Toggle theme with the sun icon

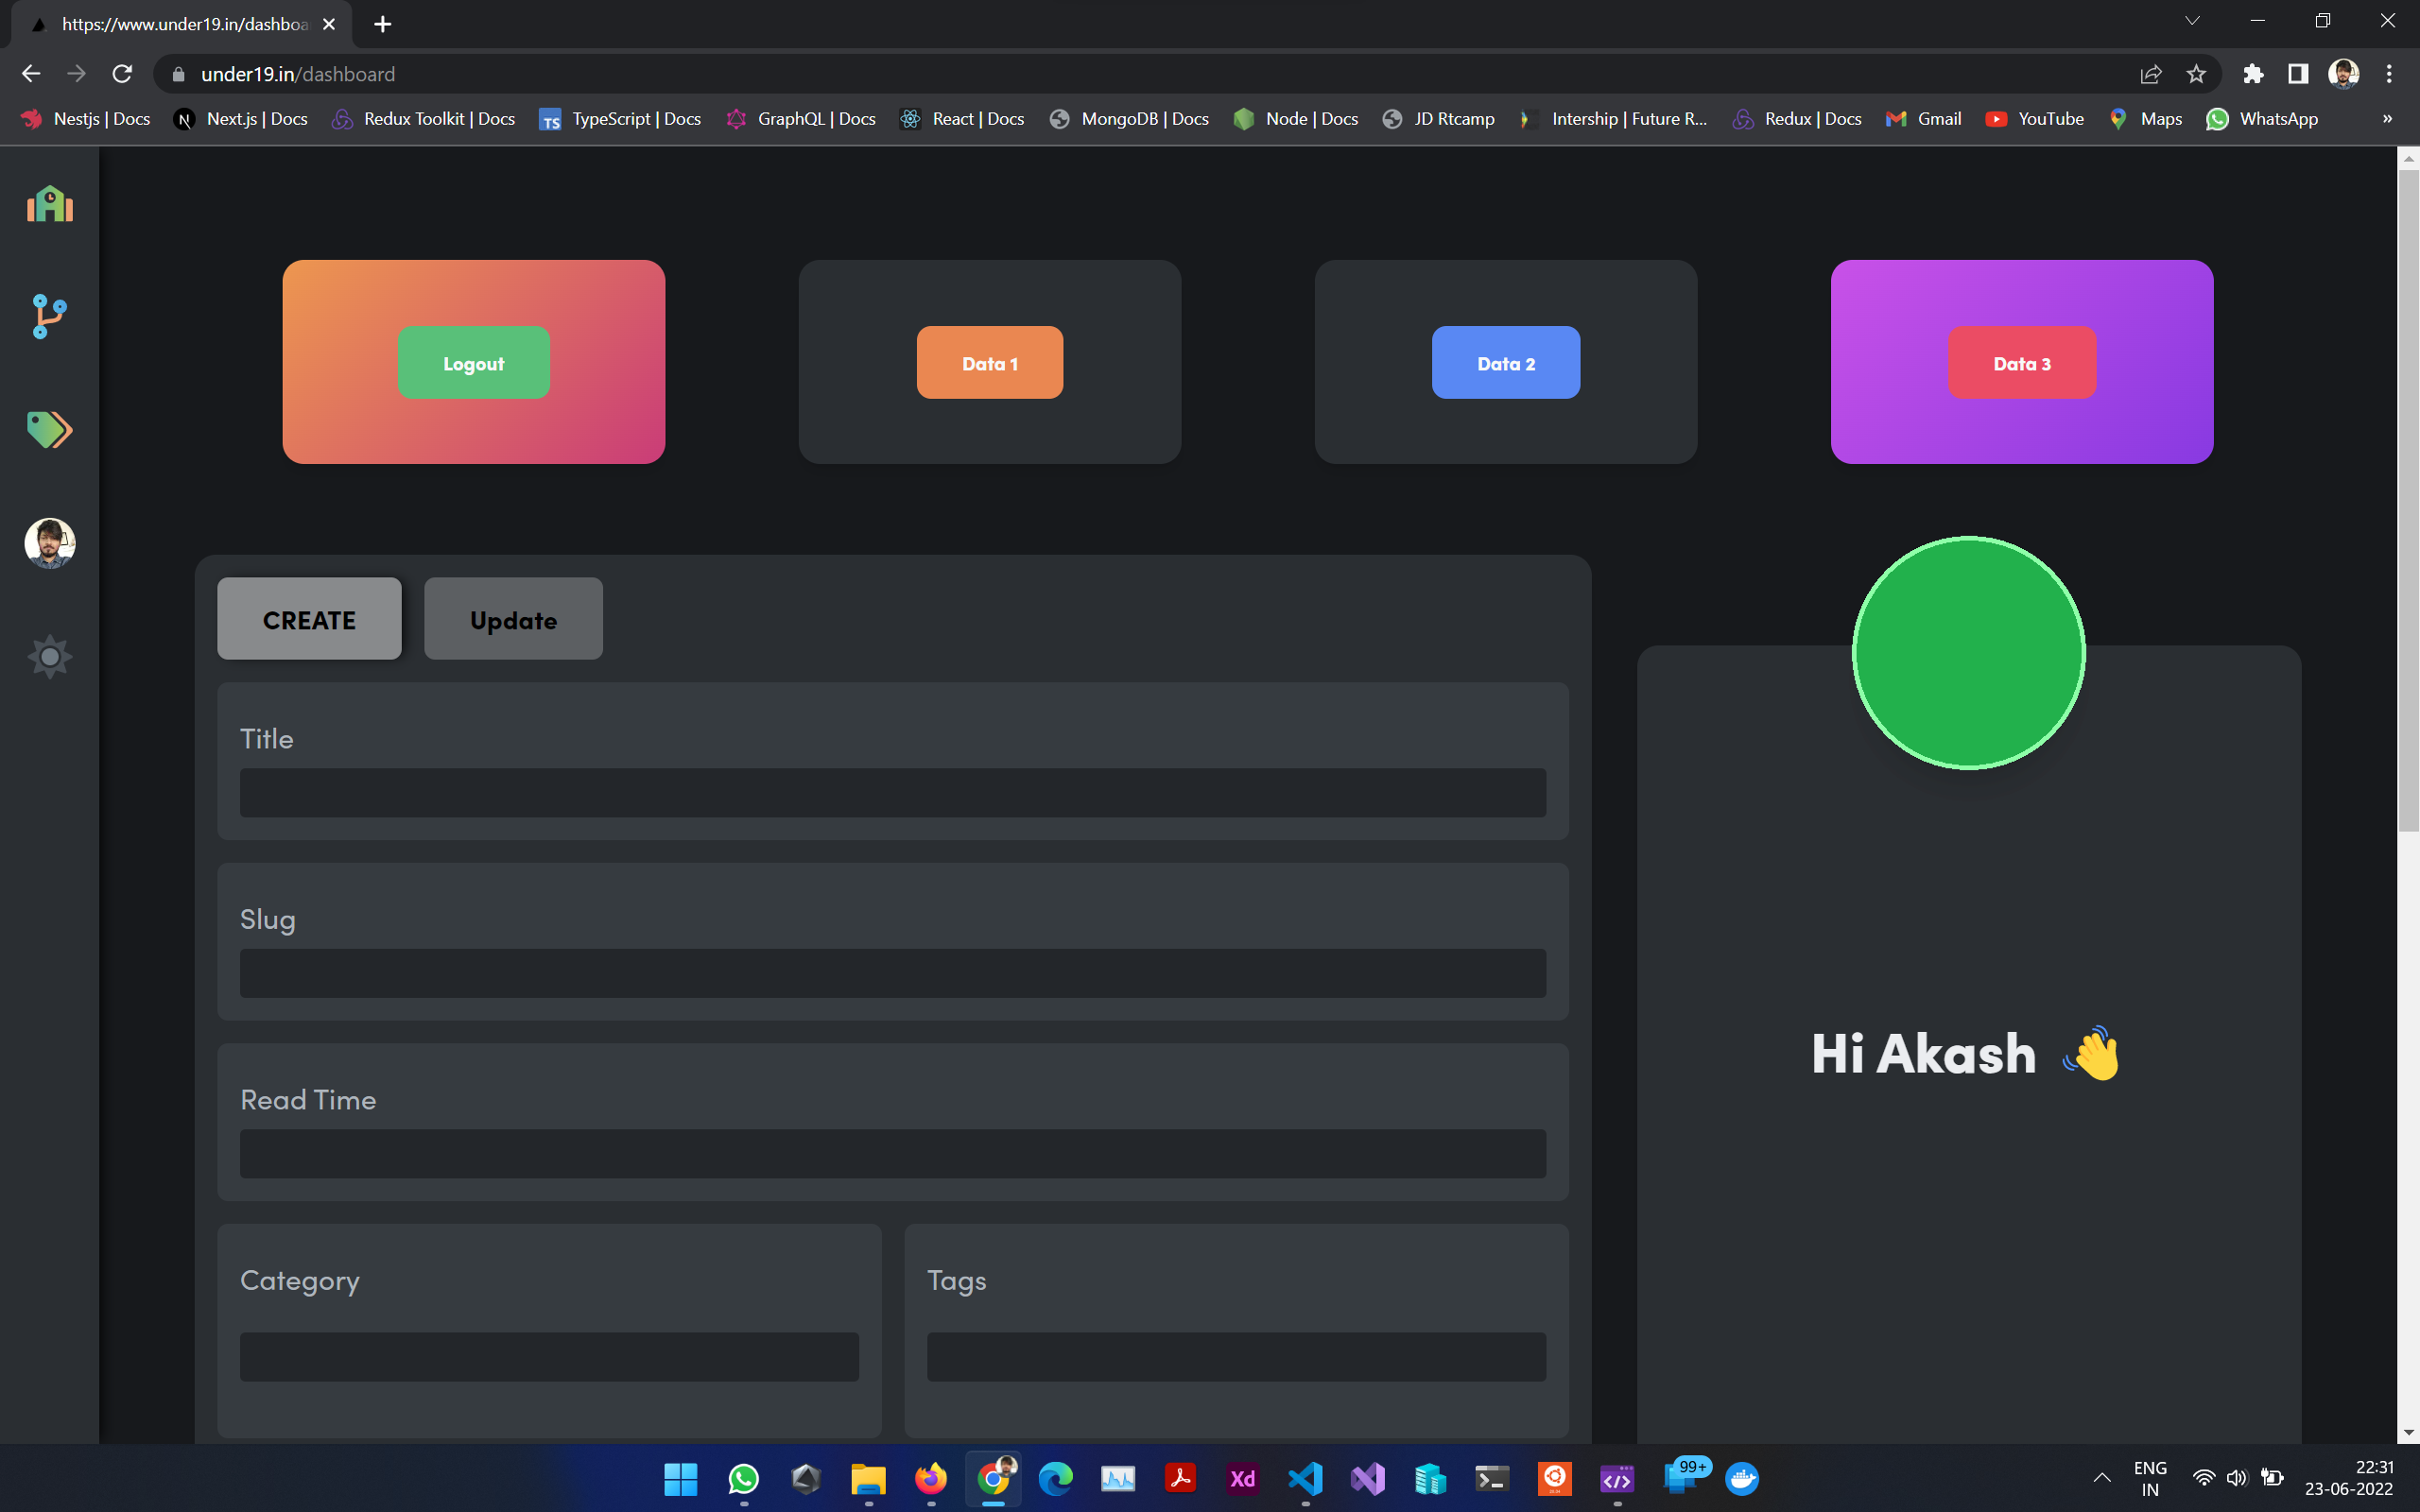click(49, 657)
